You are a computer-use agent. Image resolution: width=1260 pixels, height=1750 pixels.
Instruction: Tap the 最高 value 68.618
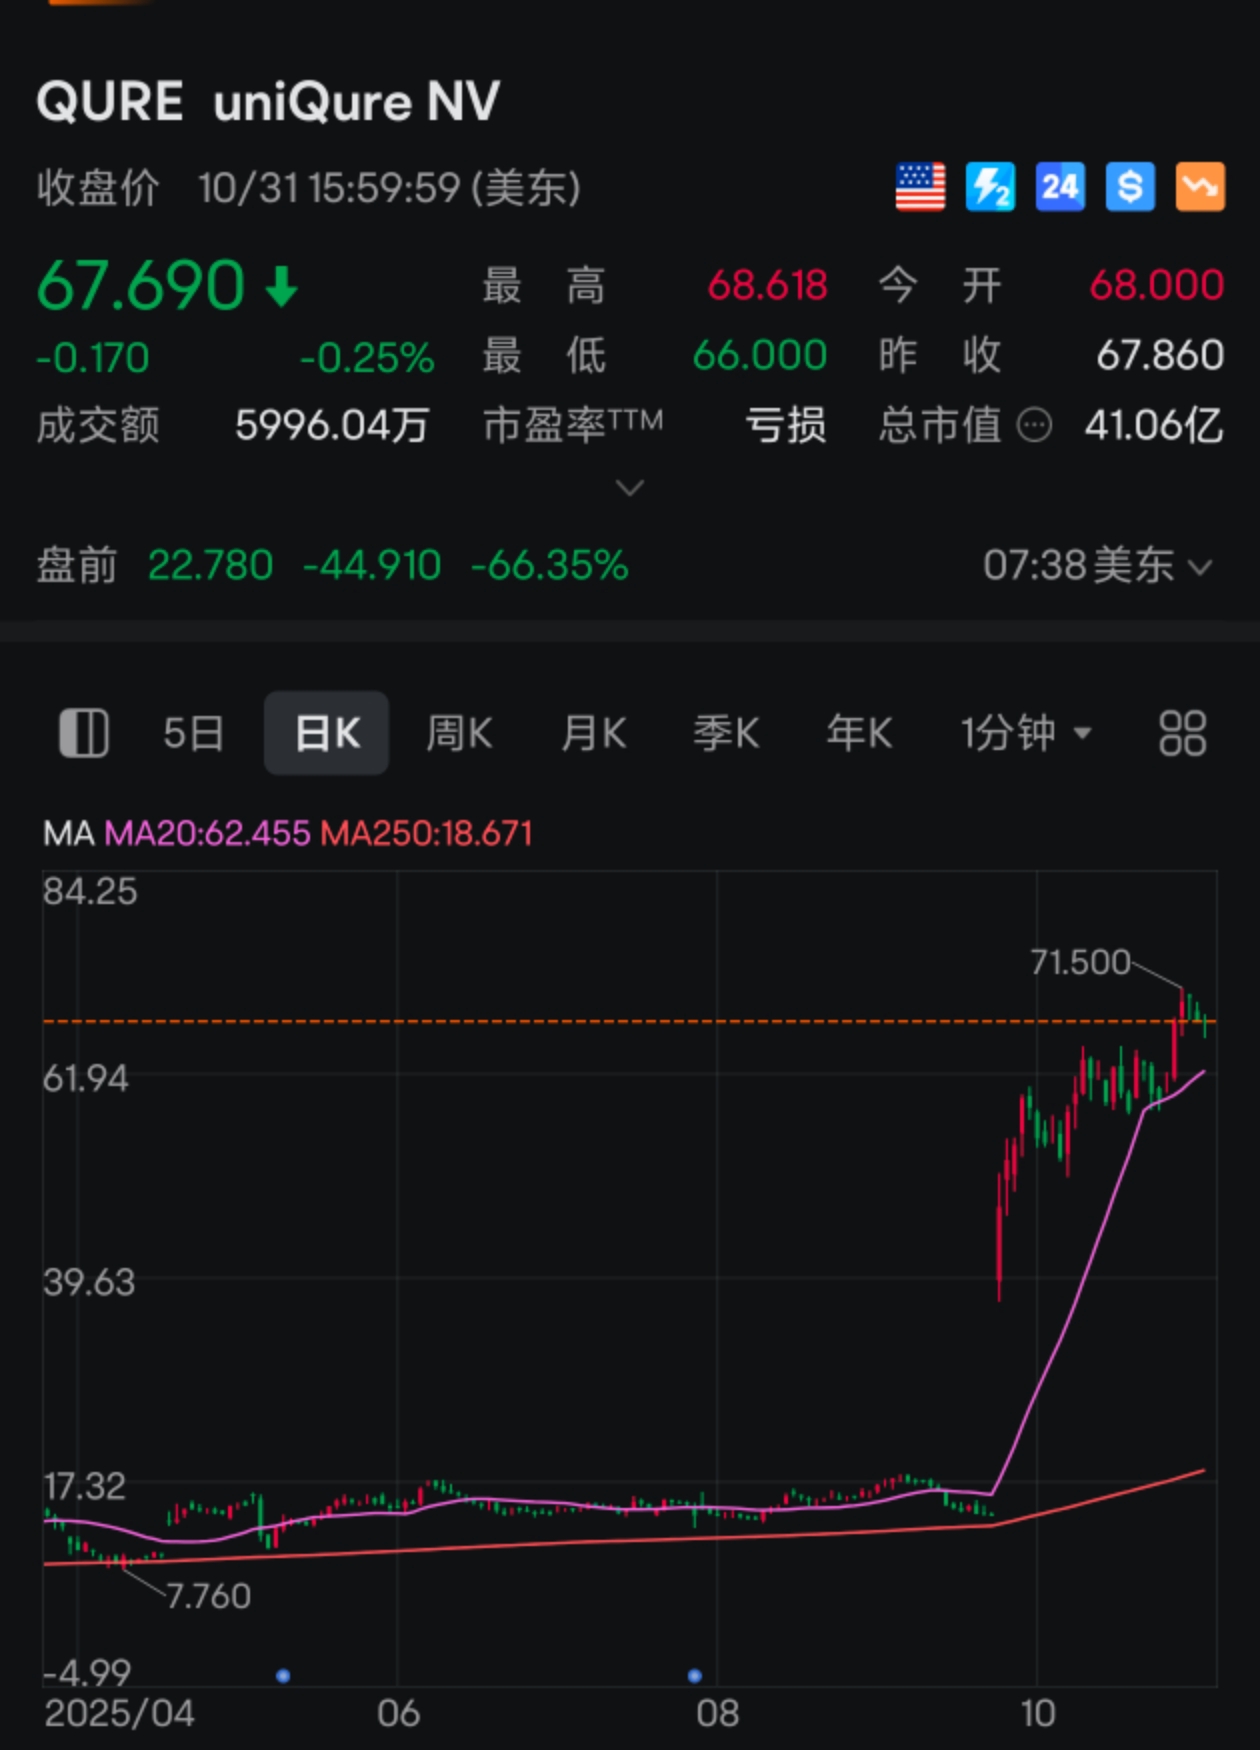click(x=767, y=286)
